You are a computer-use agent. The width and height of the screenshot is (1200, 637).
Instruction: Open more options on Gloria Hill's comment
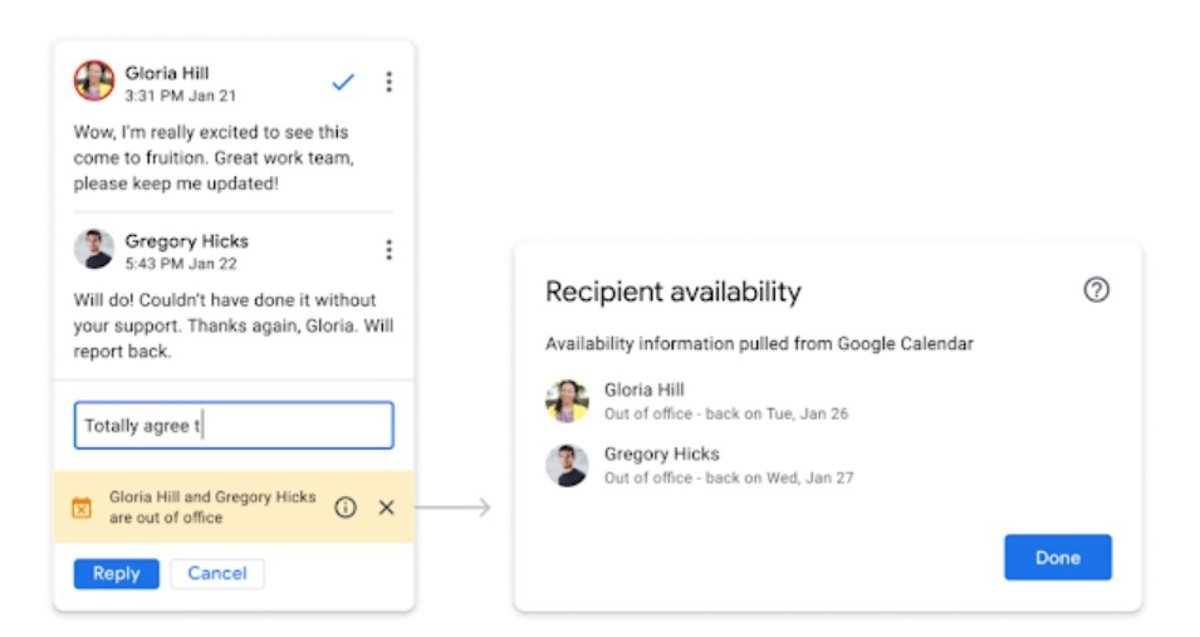point(389,82)
